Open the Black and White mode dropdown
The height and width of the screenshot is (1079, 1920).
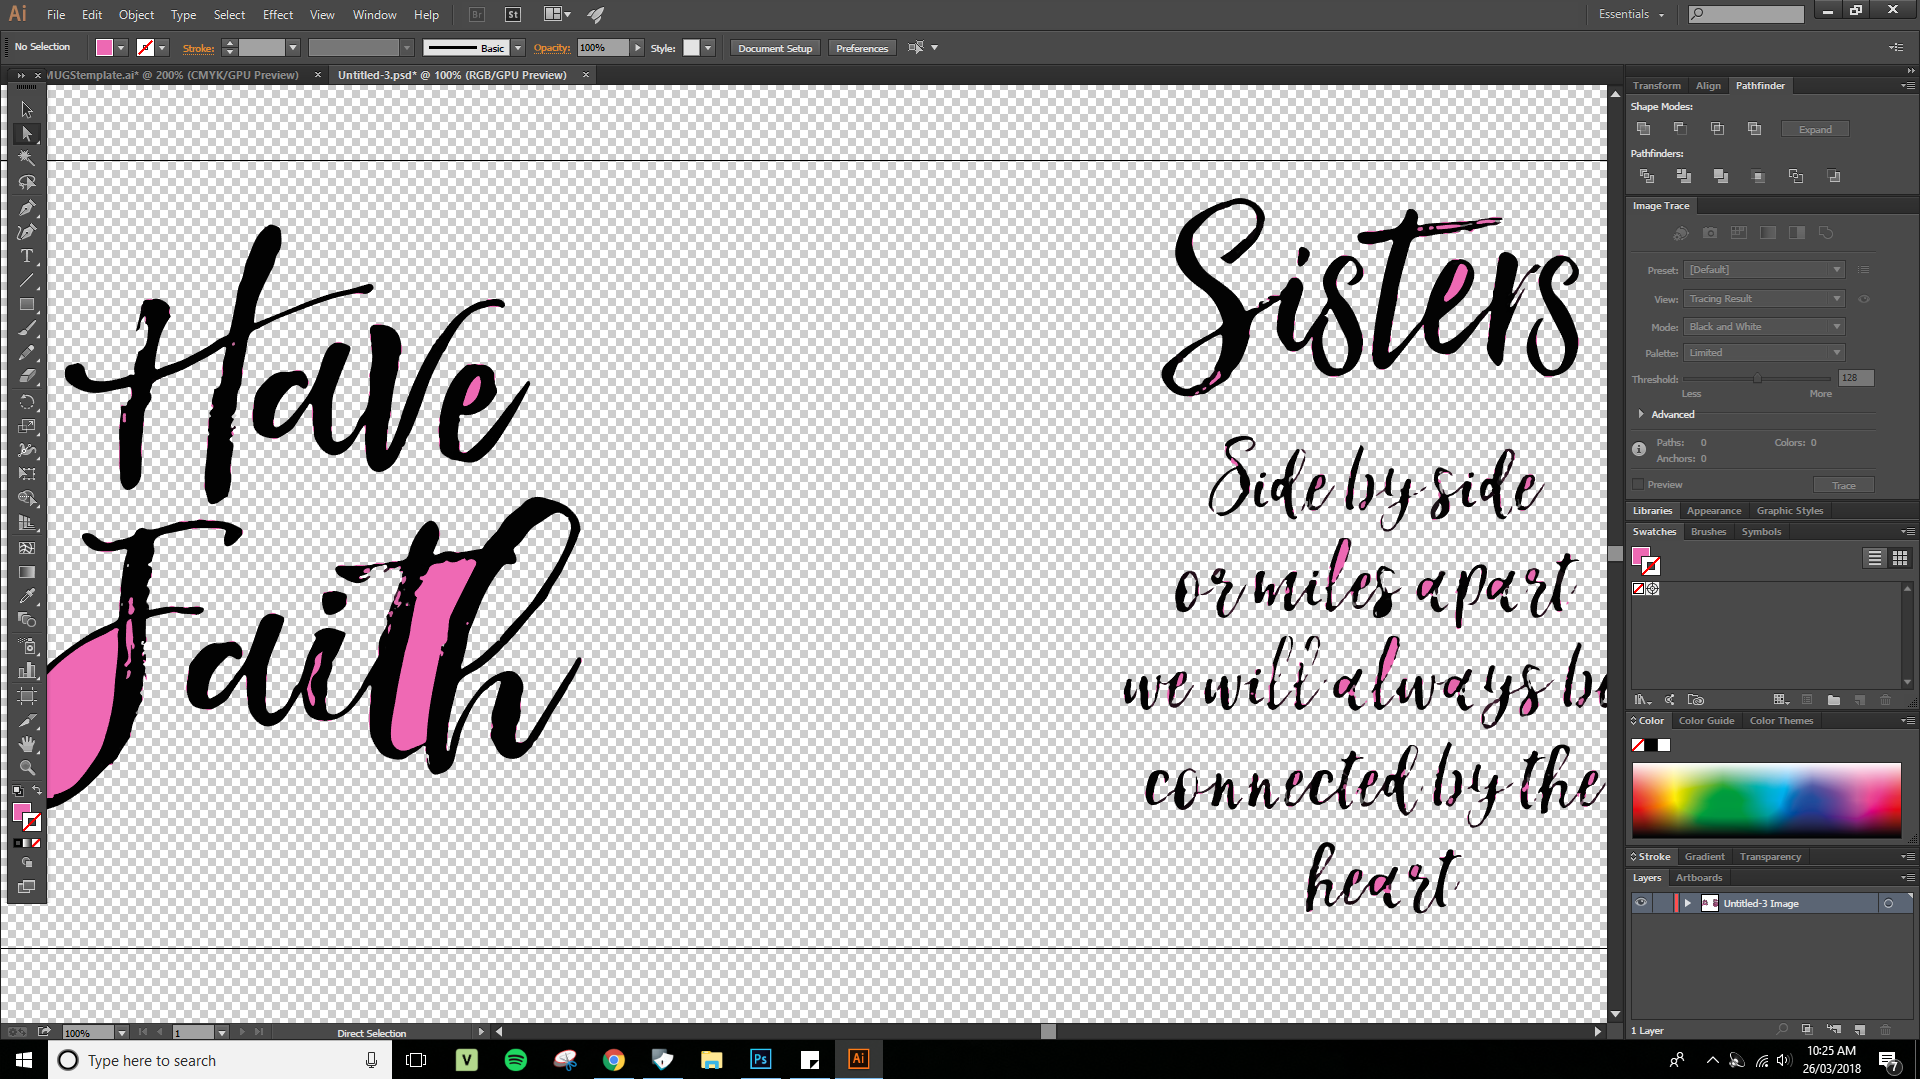pos(1765,327)
